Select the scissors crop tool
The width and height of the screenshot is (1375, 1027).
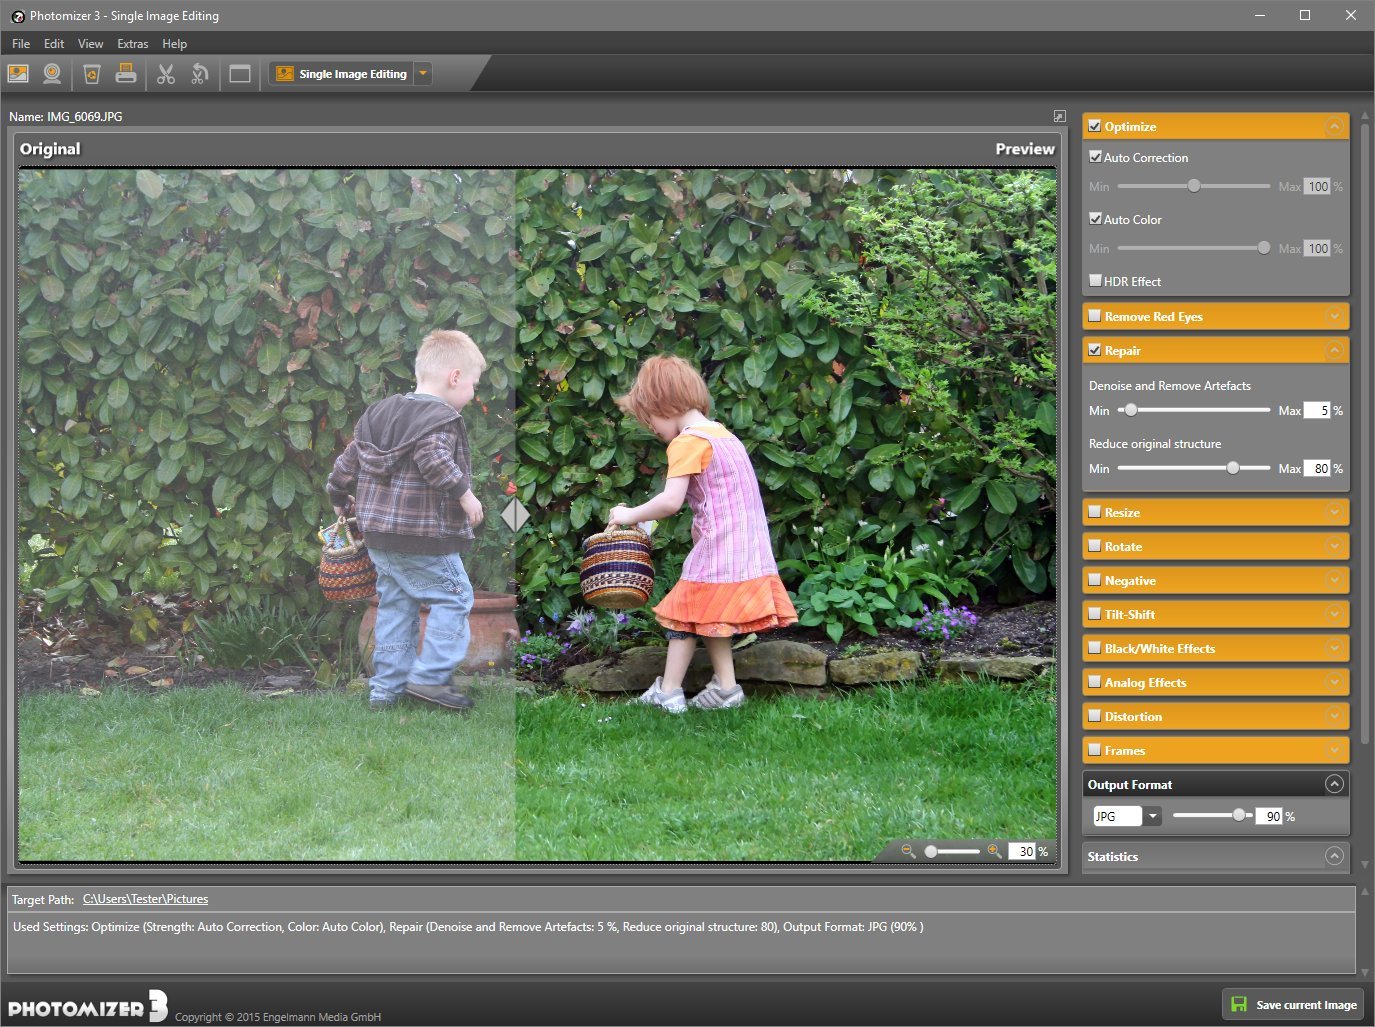166,74
